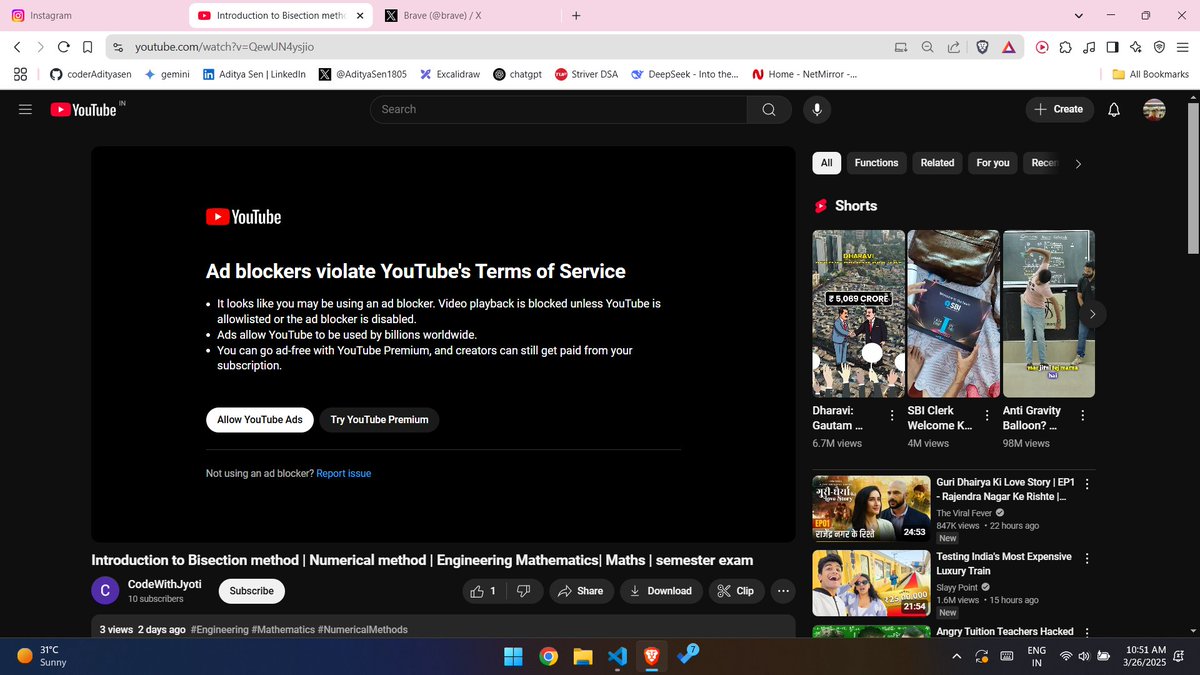Click the Share button under video
Screen dimensions: 1200x675
580,591
